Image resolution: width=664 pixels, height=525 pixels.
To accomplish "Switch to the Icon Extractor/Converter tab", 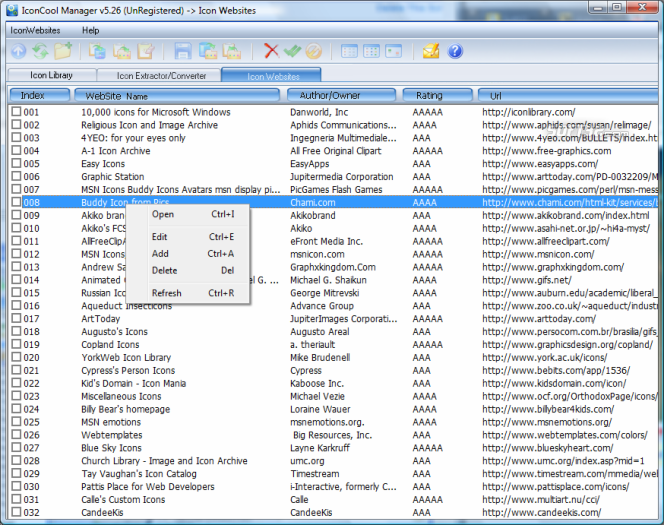I will click(x=161, y=75).
